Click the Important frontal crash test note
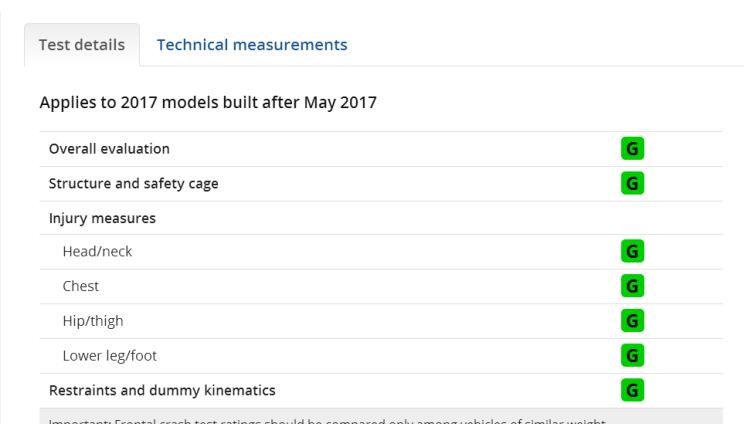744x424 pixels. coord(327,420)
